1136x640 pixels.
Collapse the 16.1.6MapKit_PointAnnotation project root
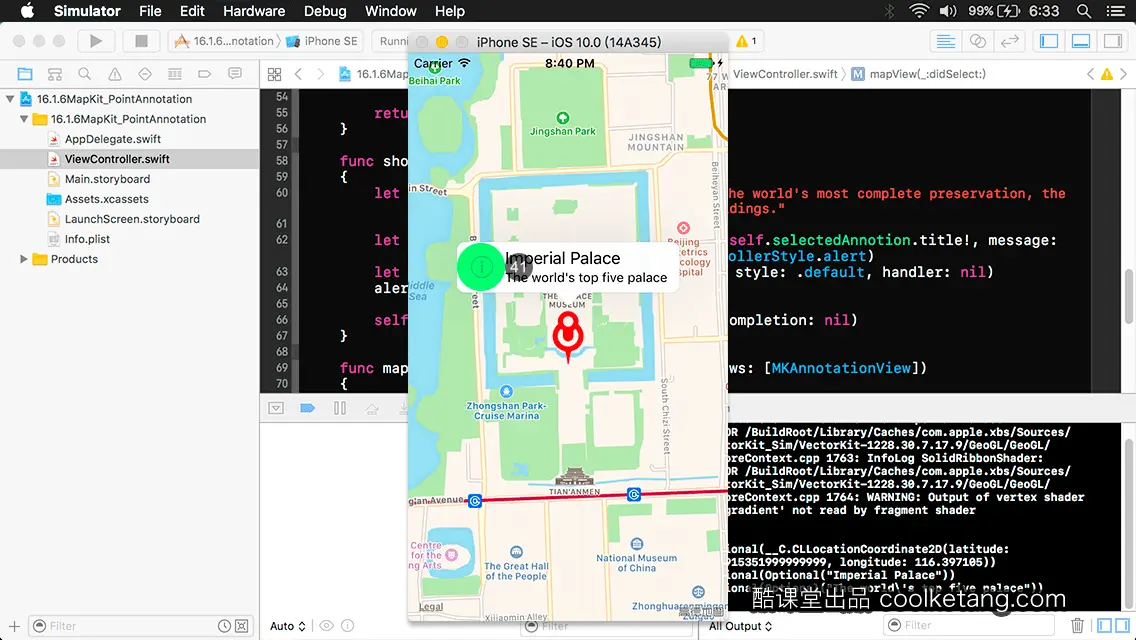tap(10, 99)
